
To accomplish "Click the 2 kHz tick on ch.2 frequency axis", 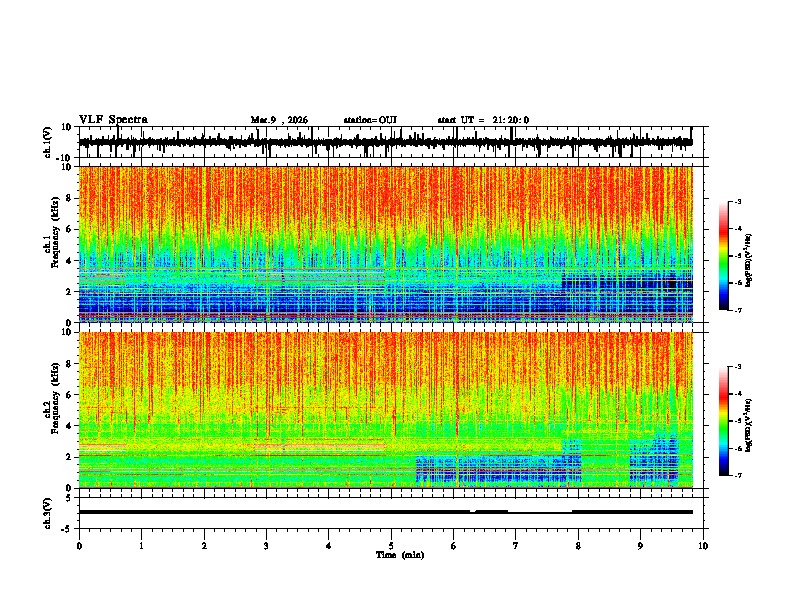I will tap(70, 457).
